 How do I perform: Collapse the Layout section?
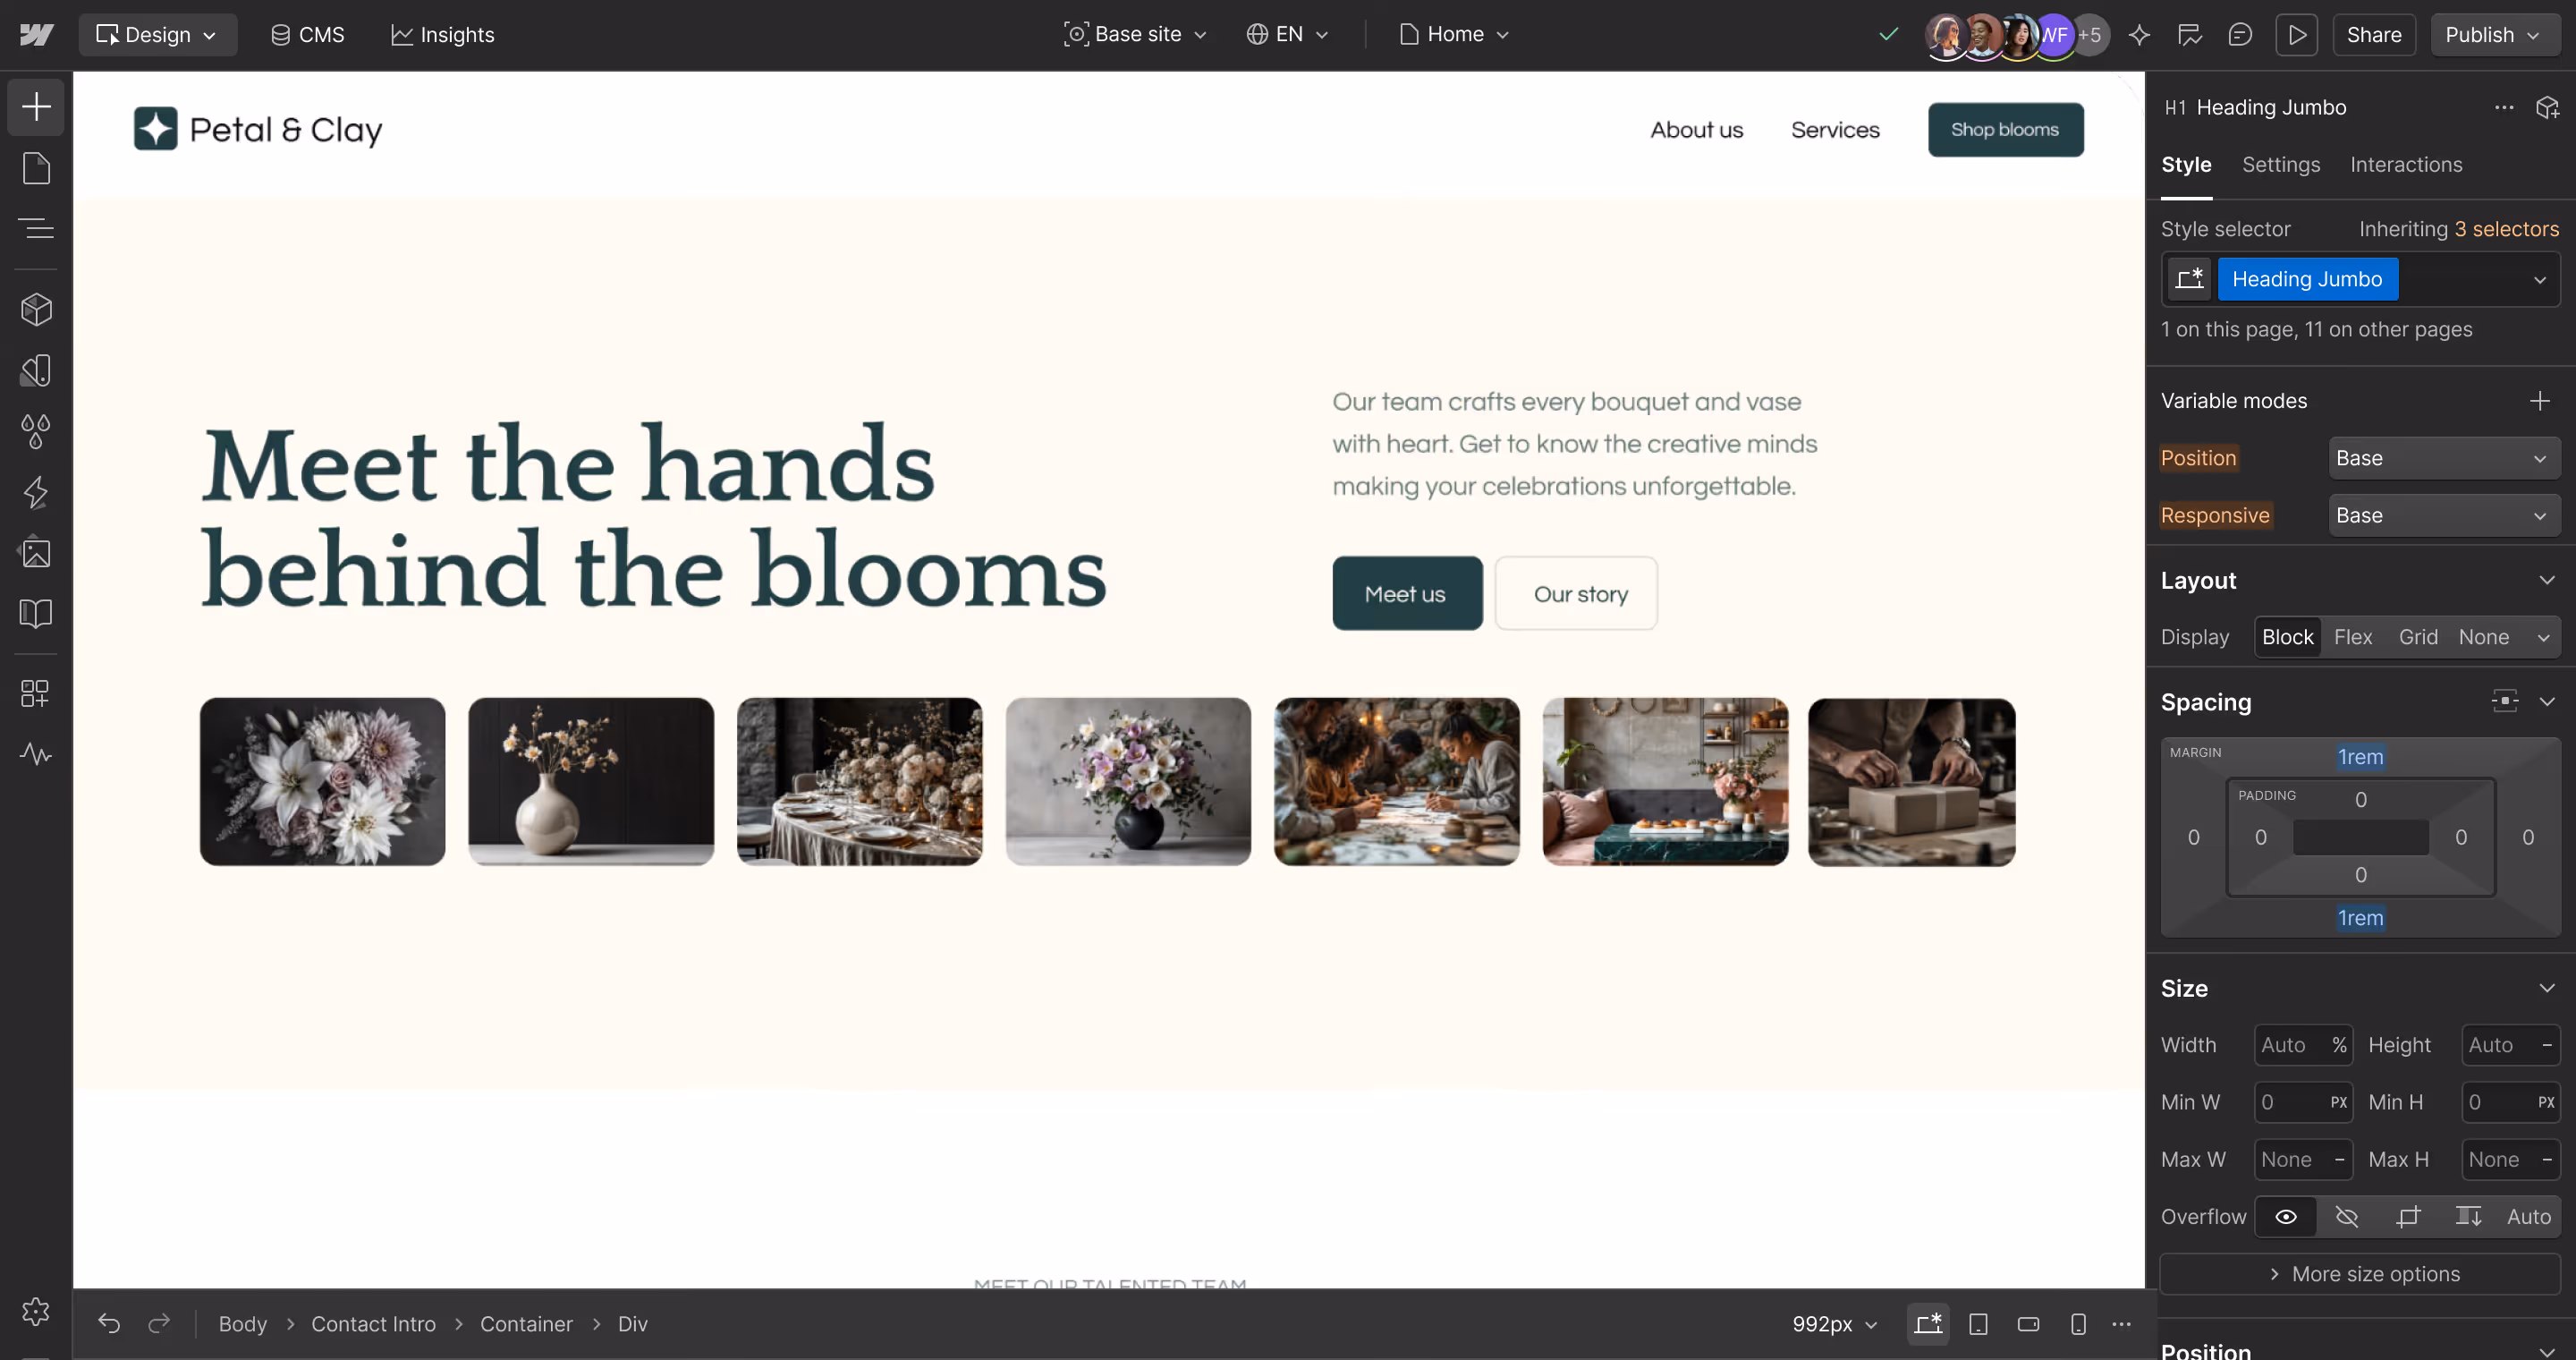tap(2547, 581)
